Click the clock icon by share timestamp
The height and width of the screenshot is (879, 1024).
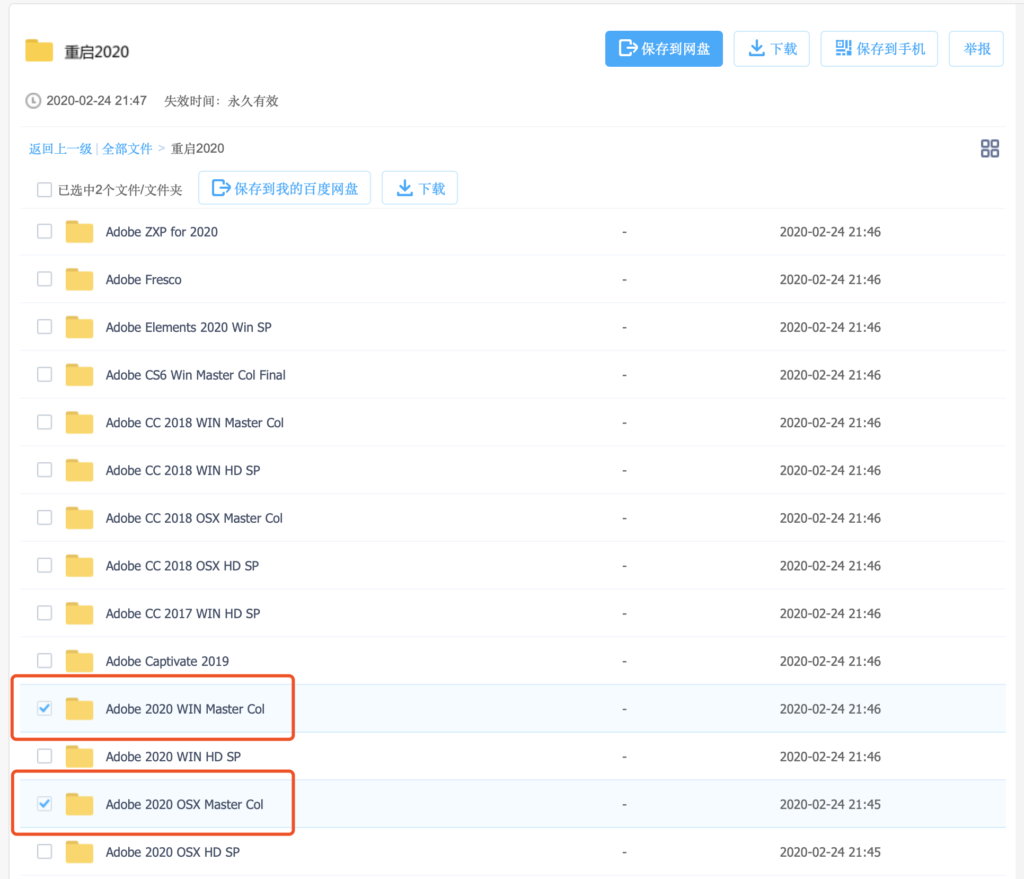33,101
